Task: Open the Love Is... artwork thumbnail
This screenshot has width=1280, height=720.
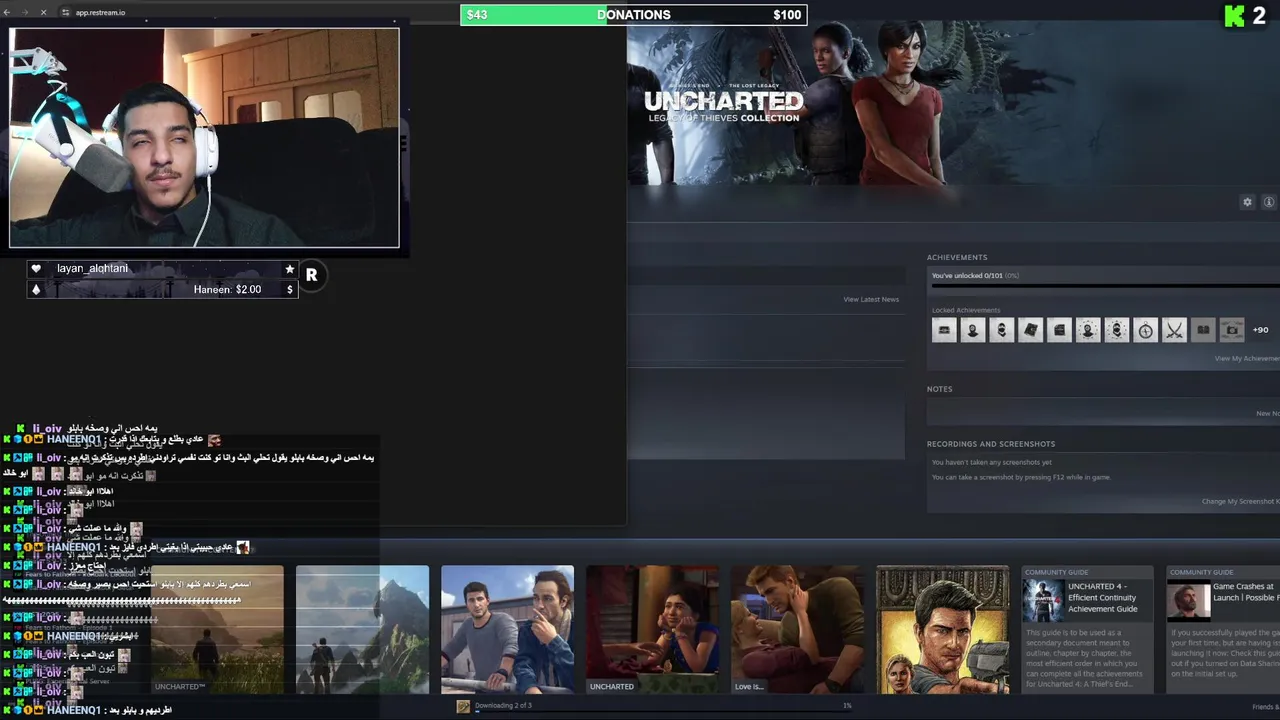Action: pos(798,630)
